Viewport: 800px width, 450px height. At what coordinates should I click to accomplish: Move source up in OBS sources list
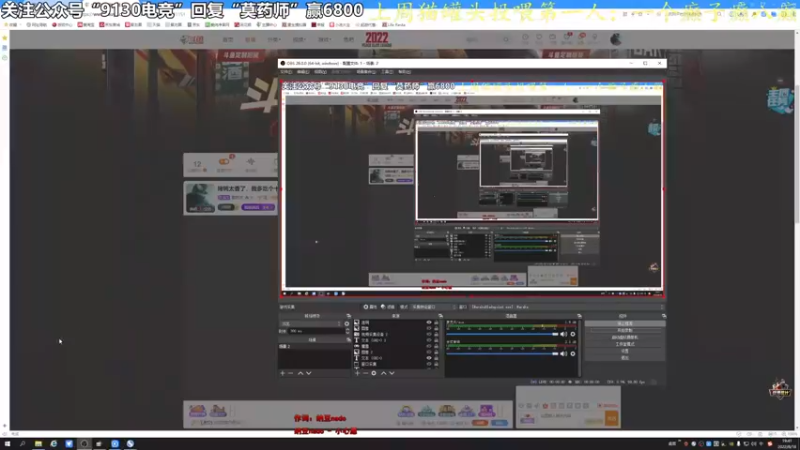pyautogui.click(x=384, y=373)
